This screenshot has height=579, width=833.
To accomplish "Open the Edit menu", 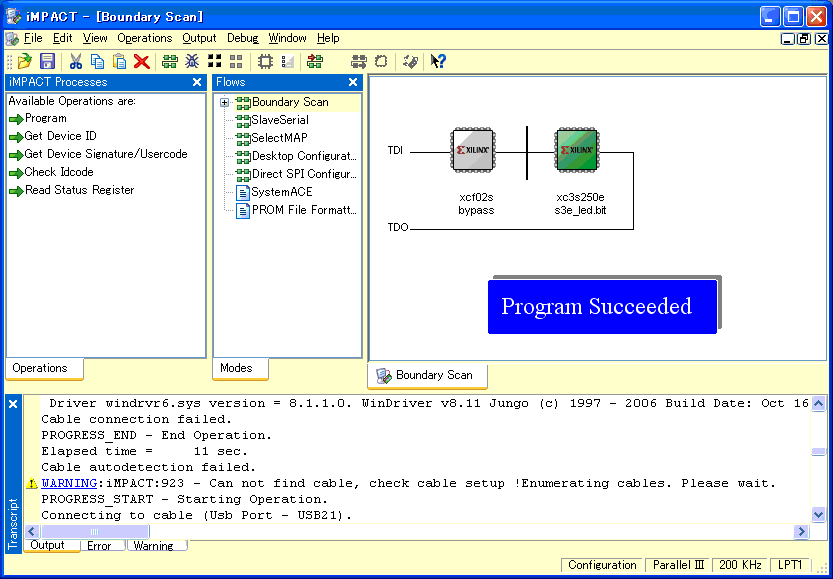I will point(62,38).
